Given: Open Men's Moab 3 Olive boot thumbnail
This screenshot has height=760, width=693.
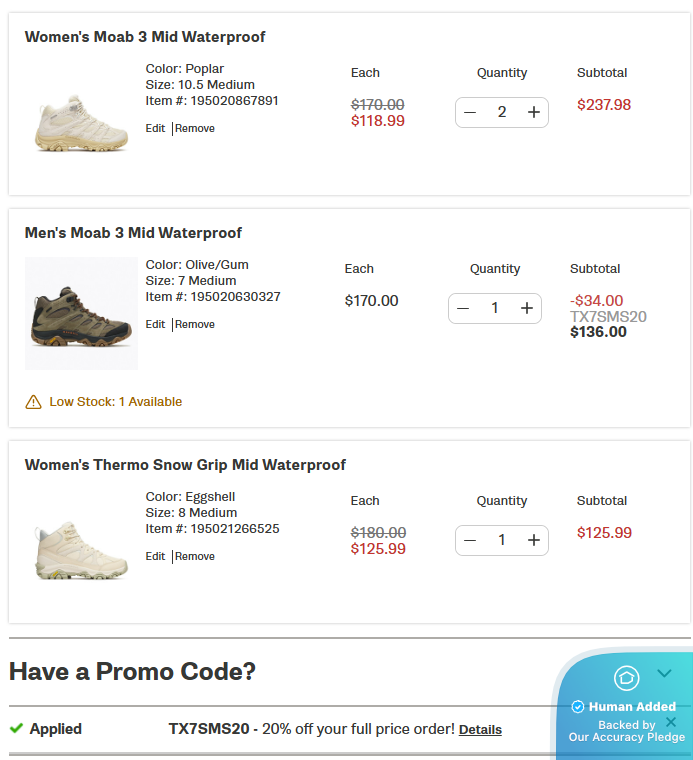Looking at the screenshot, I should point(81,314).
